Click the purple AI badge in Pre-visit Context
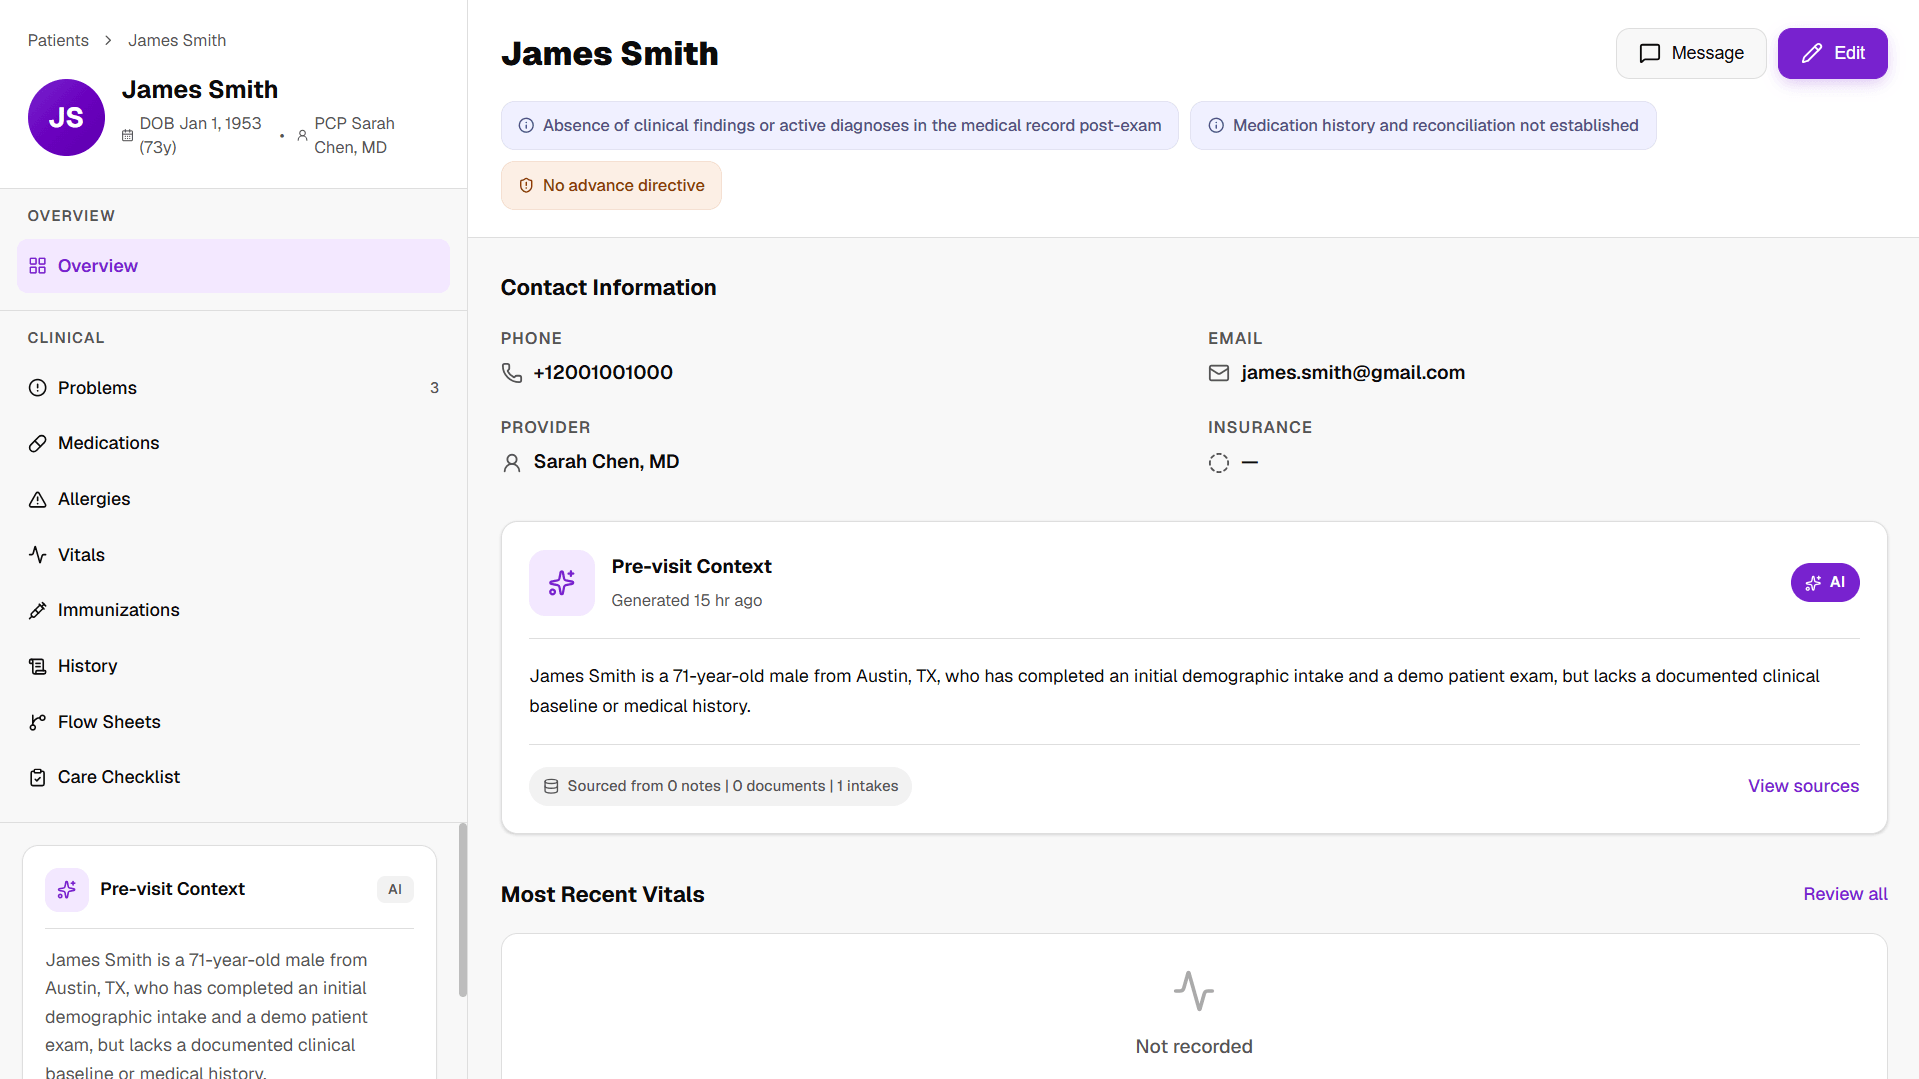 [1825, 583]
